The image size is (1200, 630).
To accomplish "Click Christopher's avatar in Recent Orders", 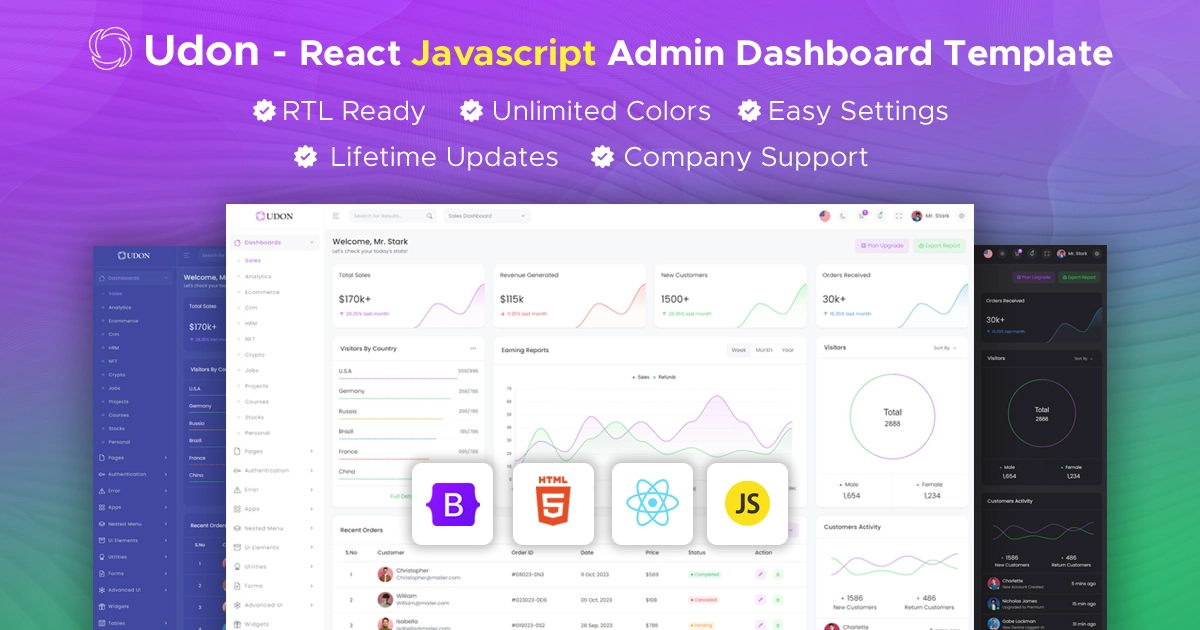I will (385, 574).
